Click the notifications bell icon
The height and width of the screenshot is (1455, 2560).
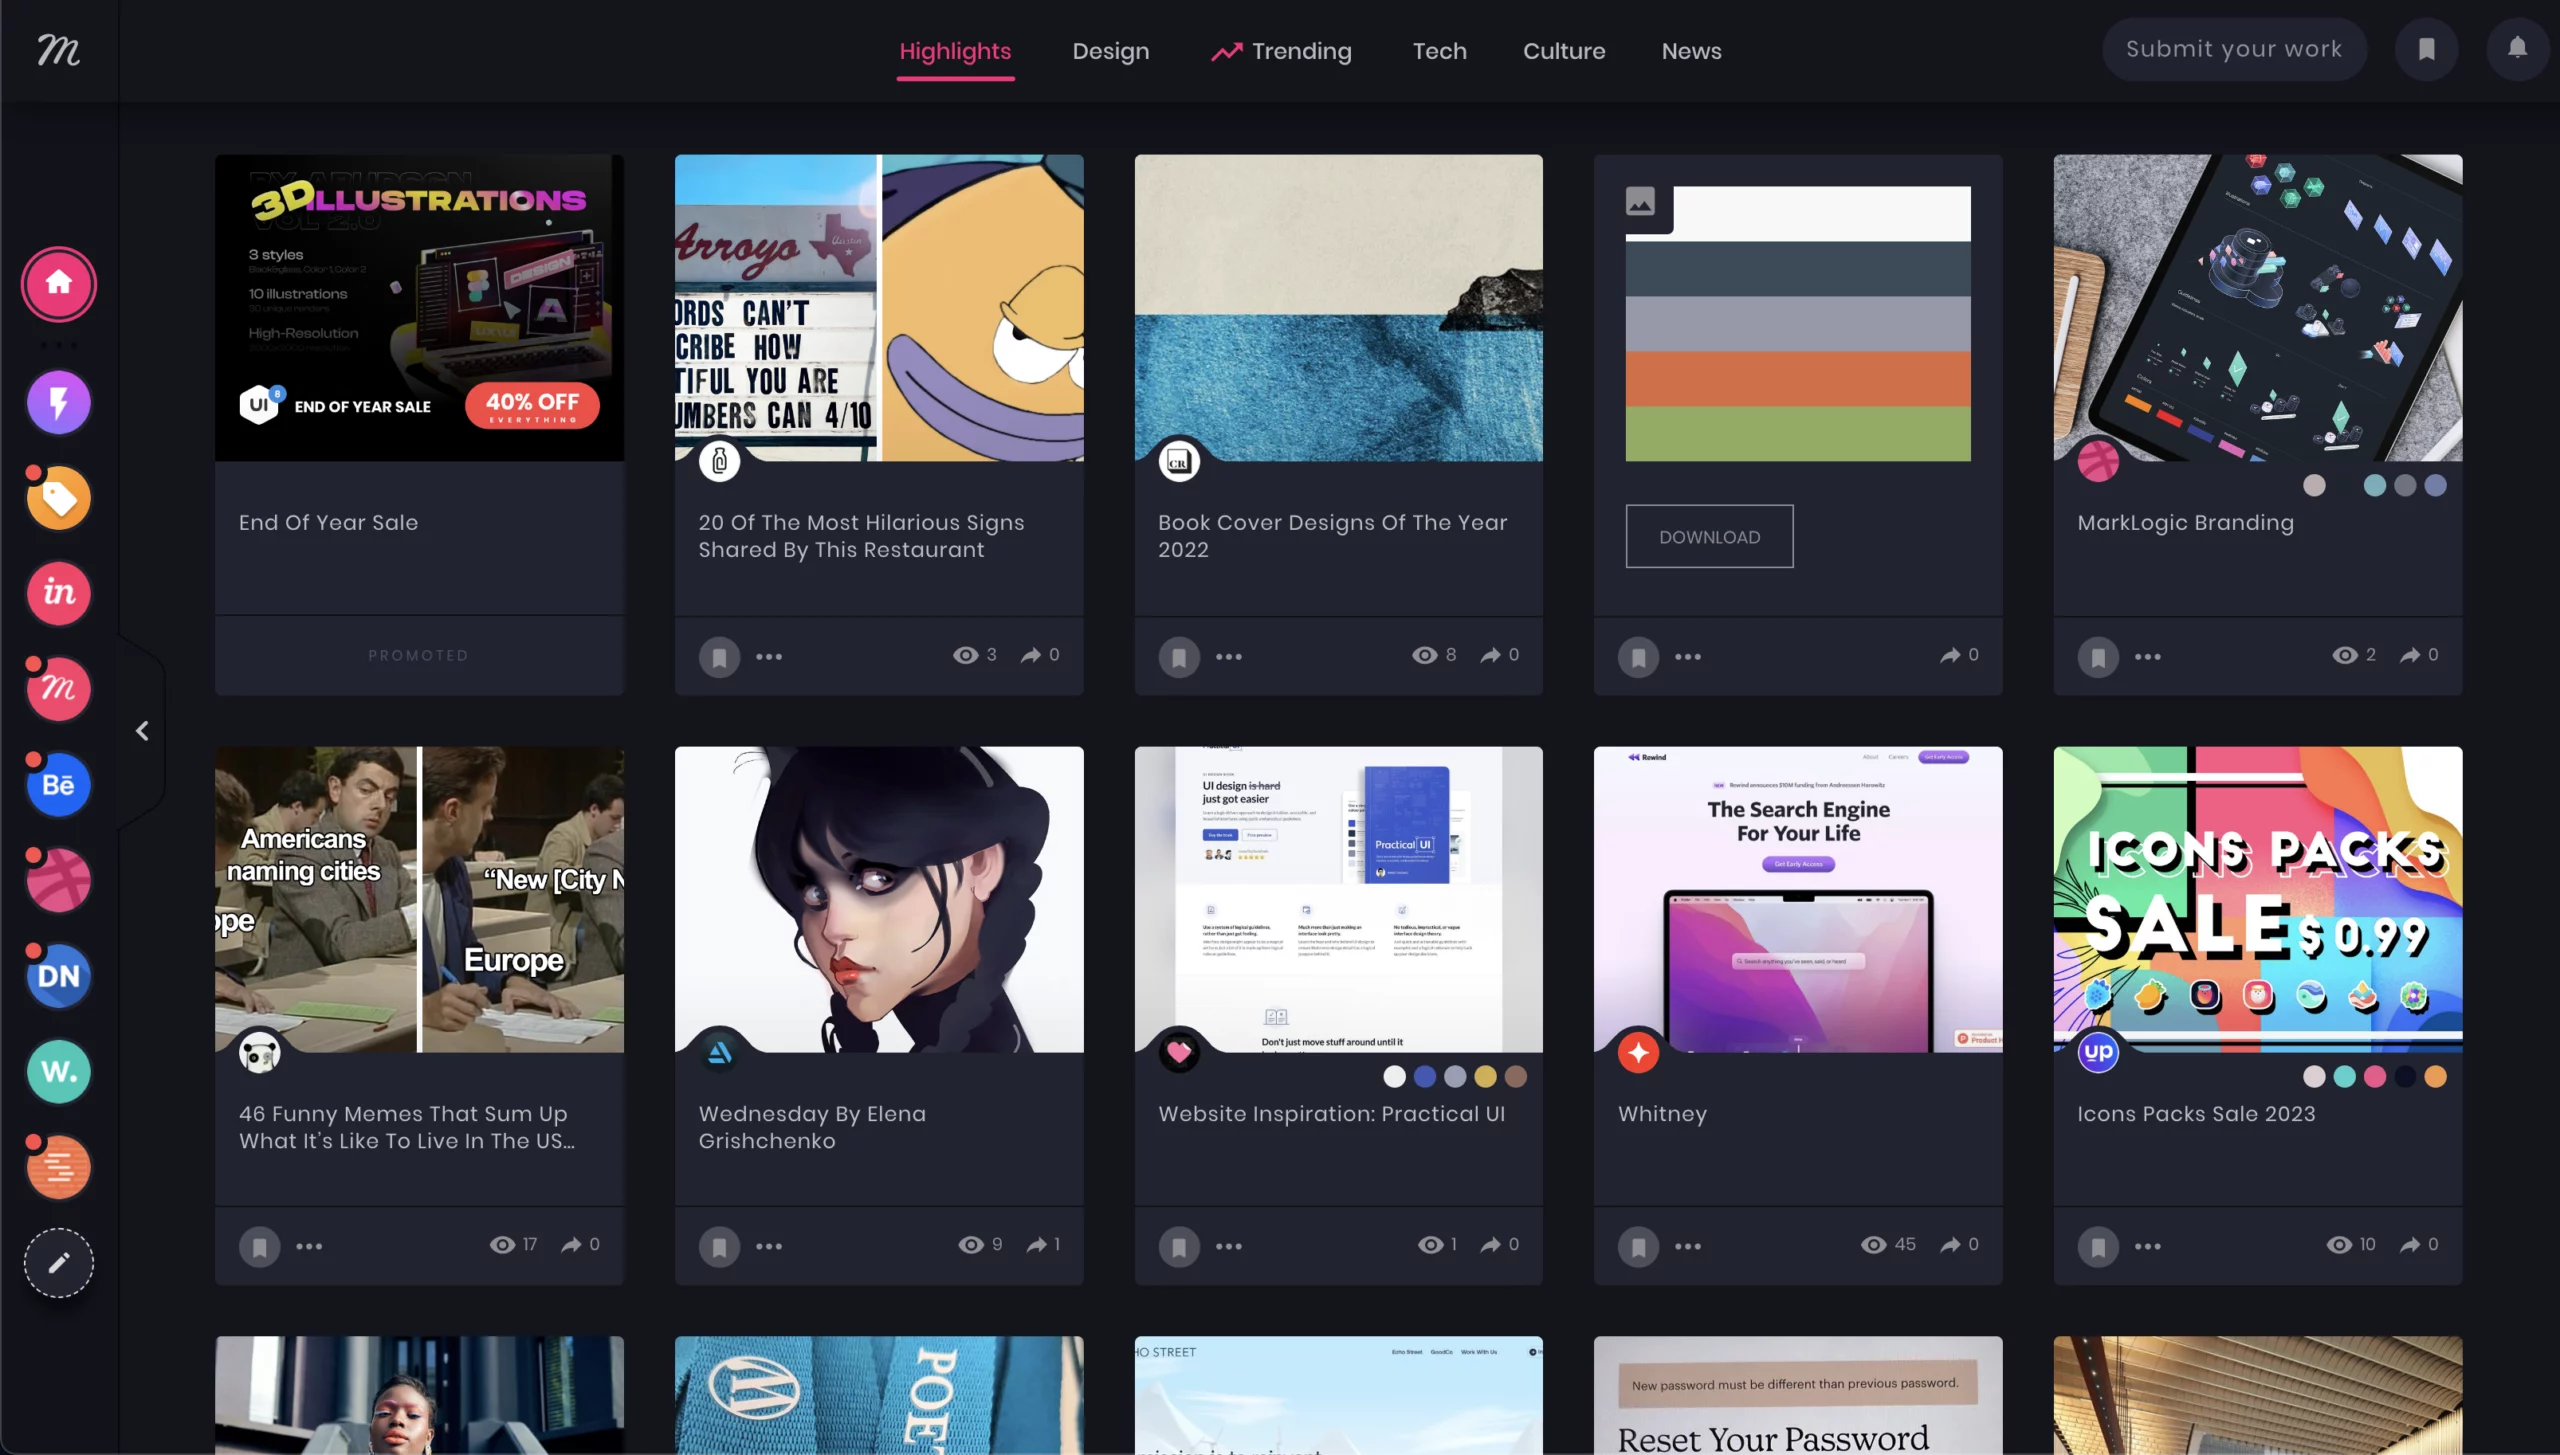[2517, 49]
